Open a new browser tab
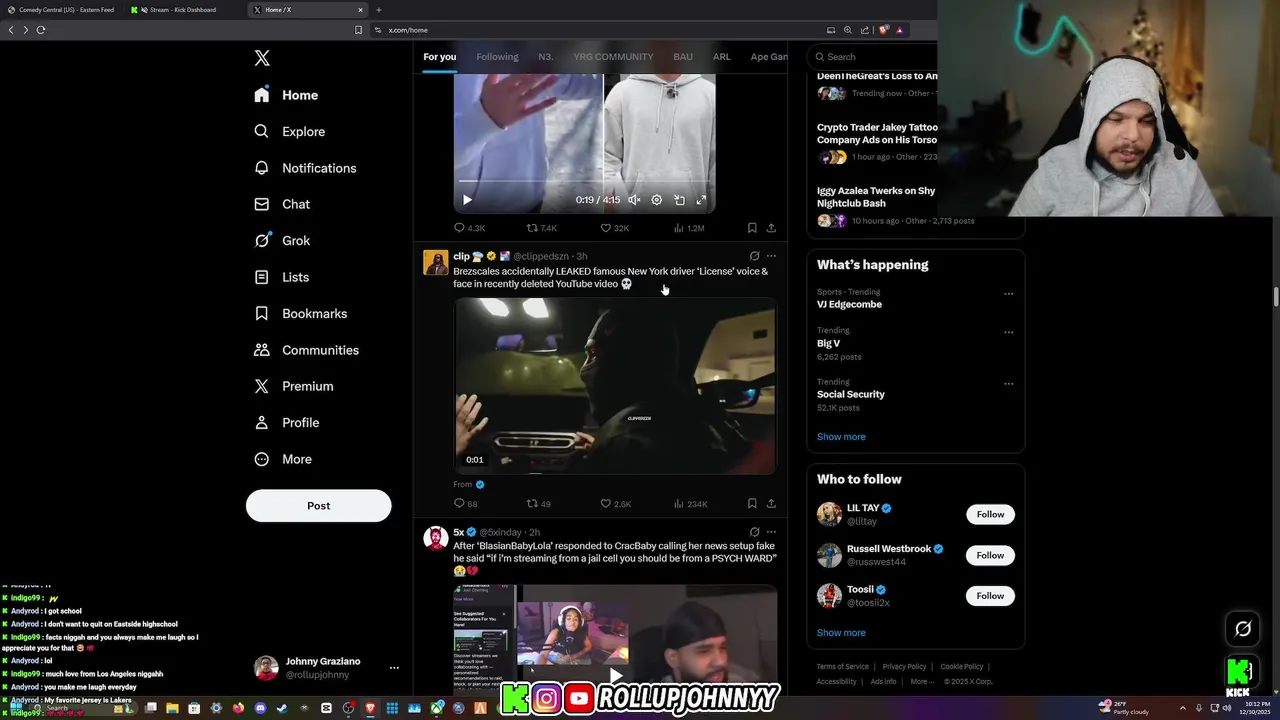 click(378, 10)
